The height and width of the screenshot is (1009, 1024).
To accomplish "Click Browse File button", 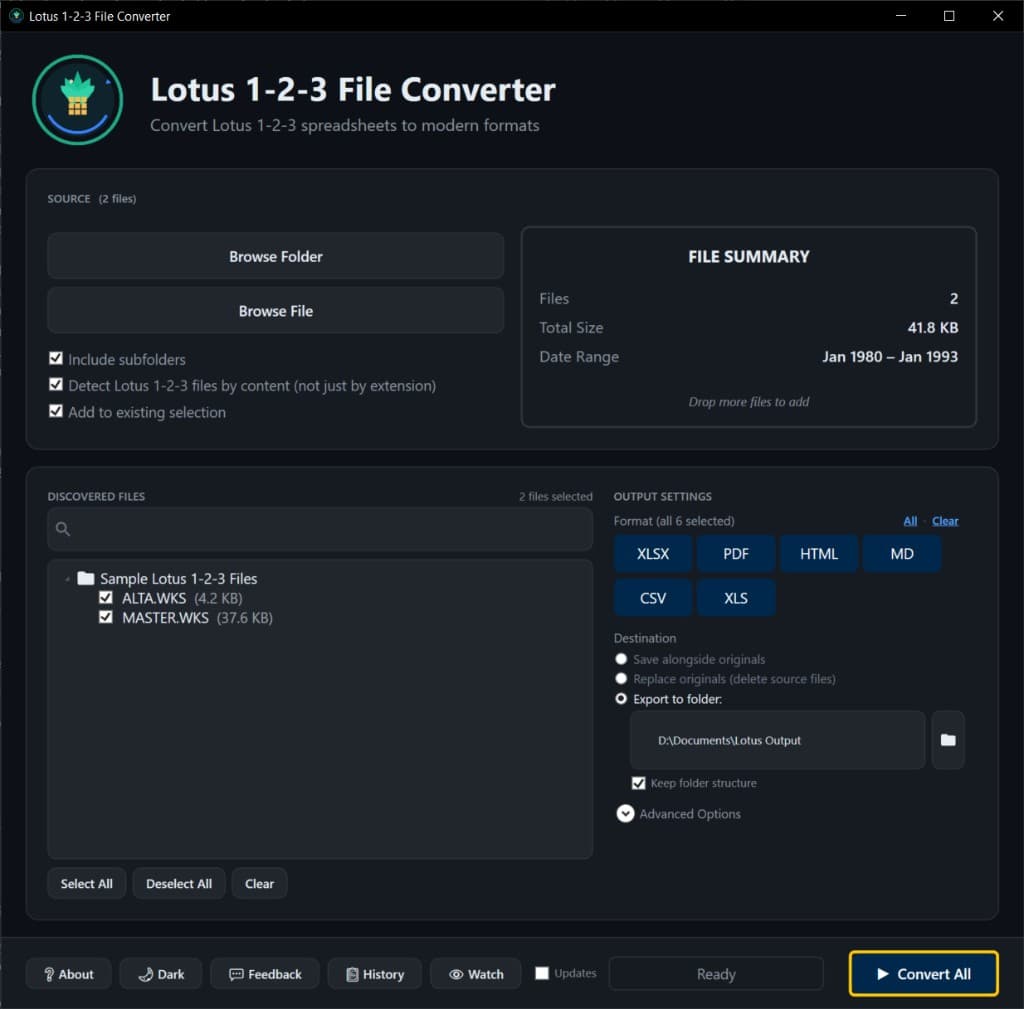I will 276,311.
